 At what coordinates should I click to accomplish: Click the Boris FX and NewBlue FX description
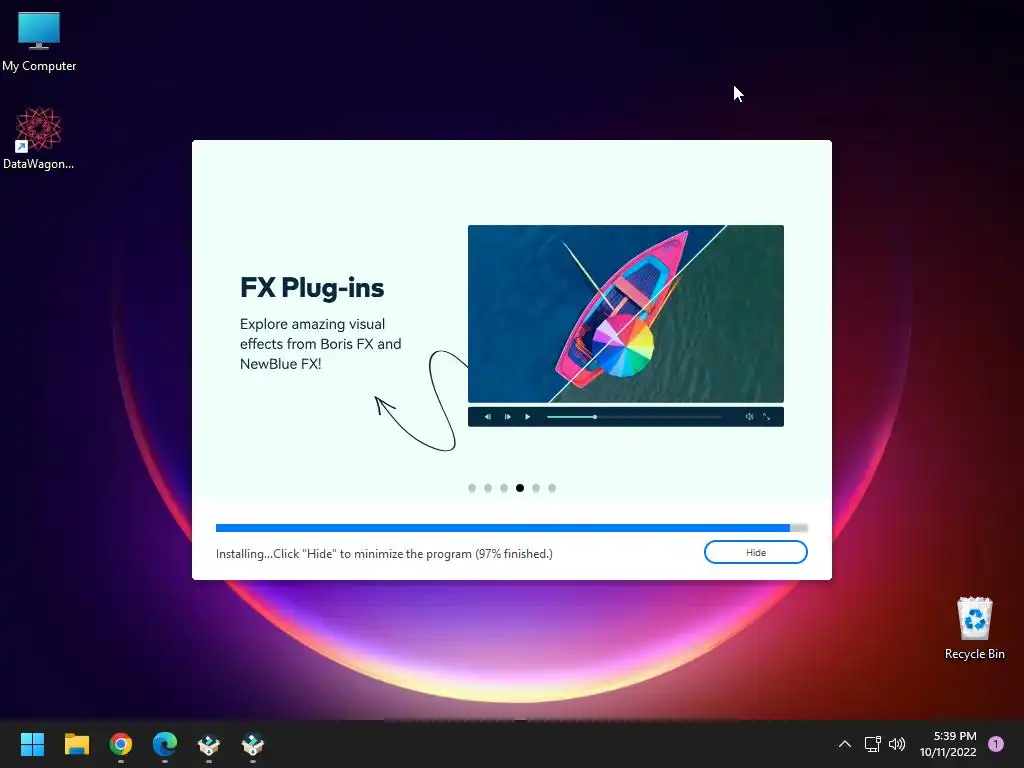click(x=320, y=344)
